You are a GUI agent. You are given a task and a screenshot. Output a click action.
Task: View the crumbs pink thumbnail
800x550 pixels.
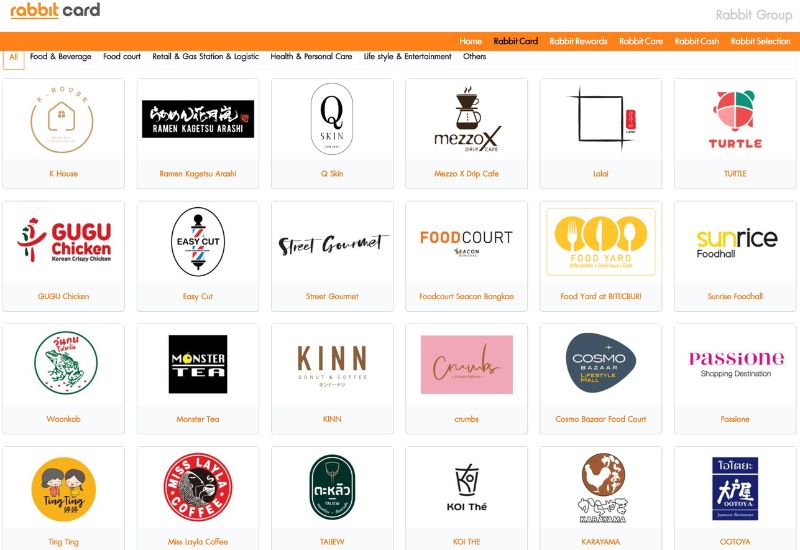coord(466,365)
